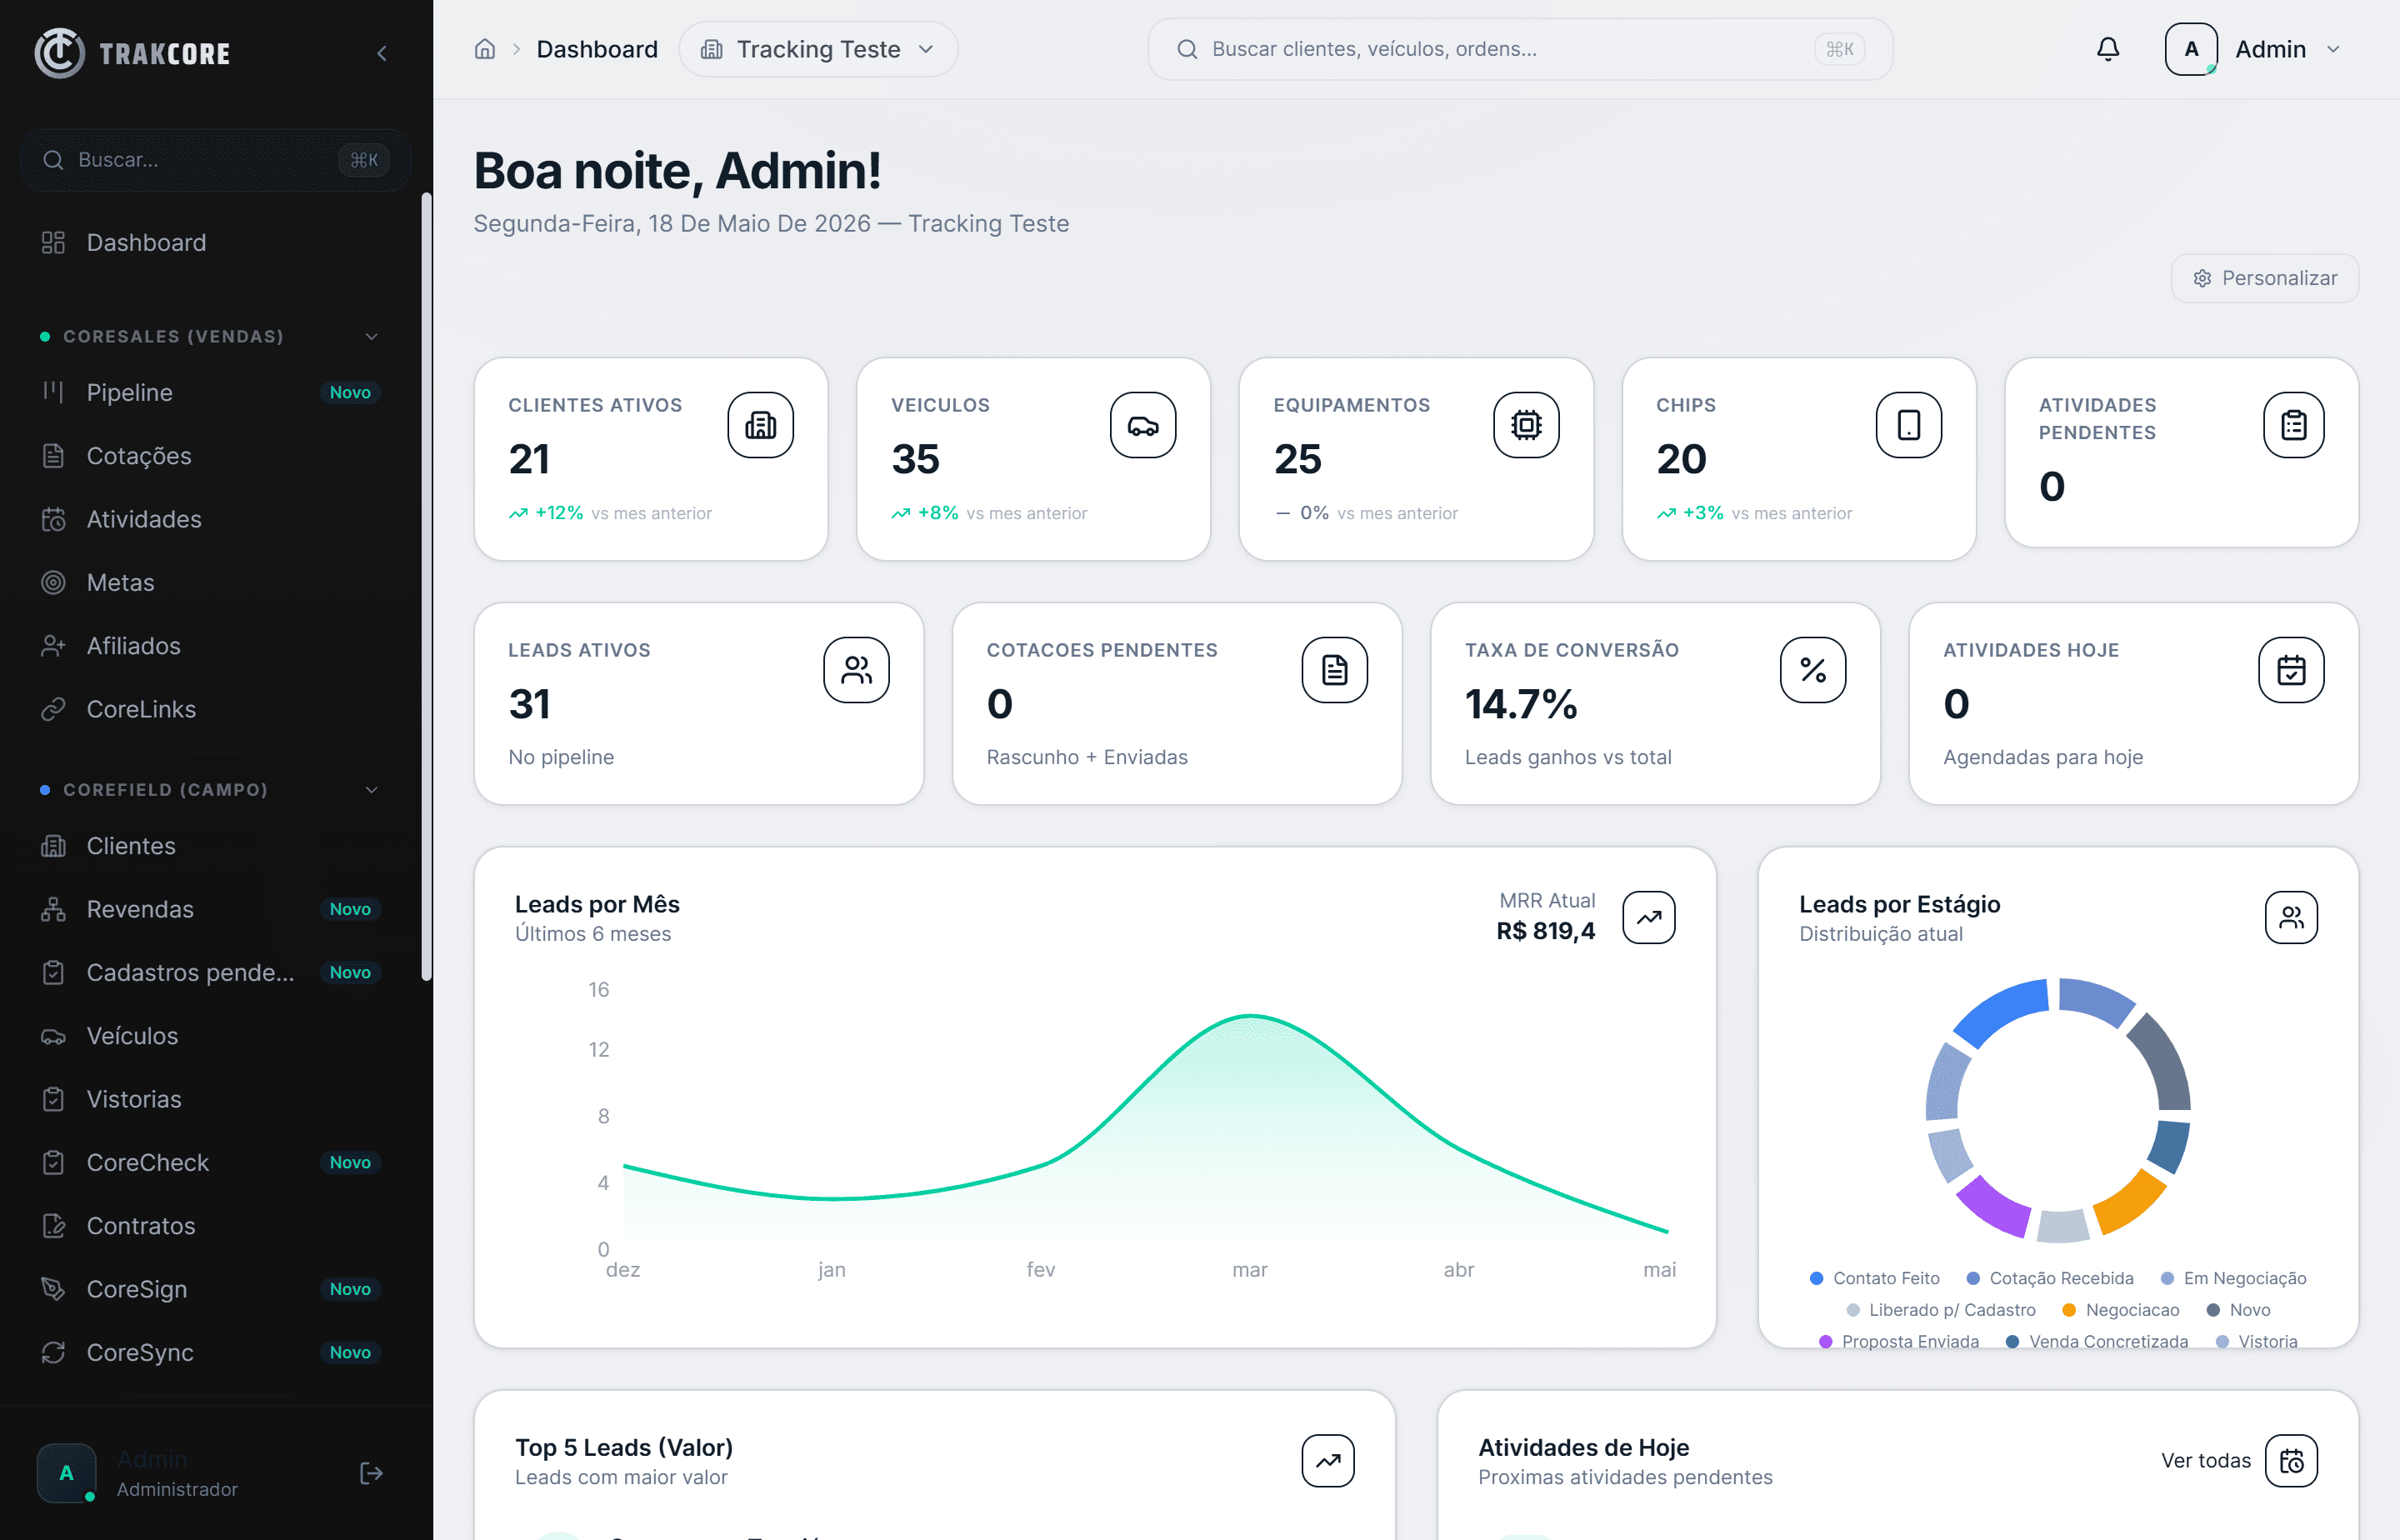The width and height of the screenshot is (2400, 1540).
Task: Click the +12% vs mes anterior text
Action: pos(610,514)
